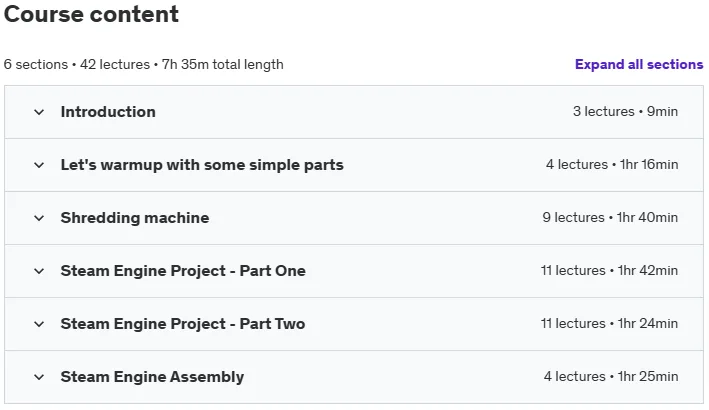Click 11 lectures 1hr 24min text
This screenshot has width=709, height=410.
tap(609, 323)
